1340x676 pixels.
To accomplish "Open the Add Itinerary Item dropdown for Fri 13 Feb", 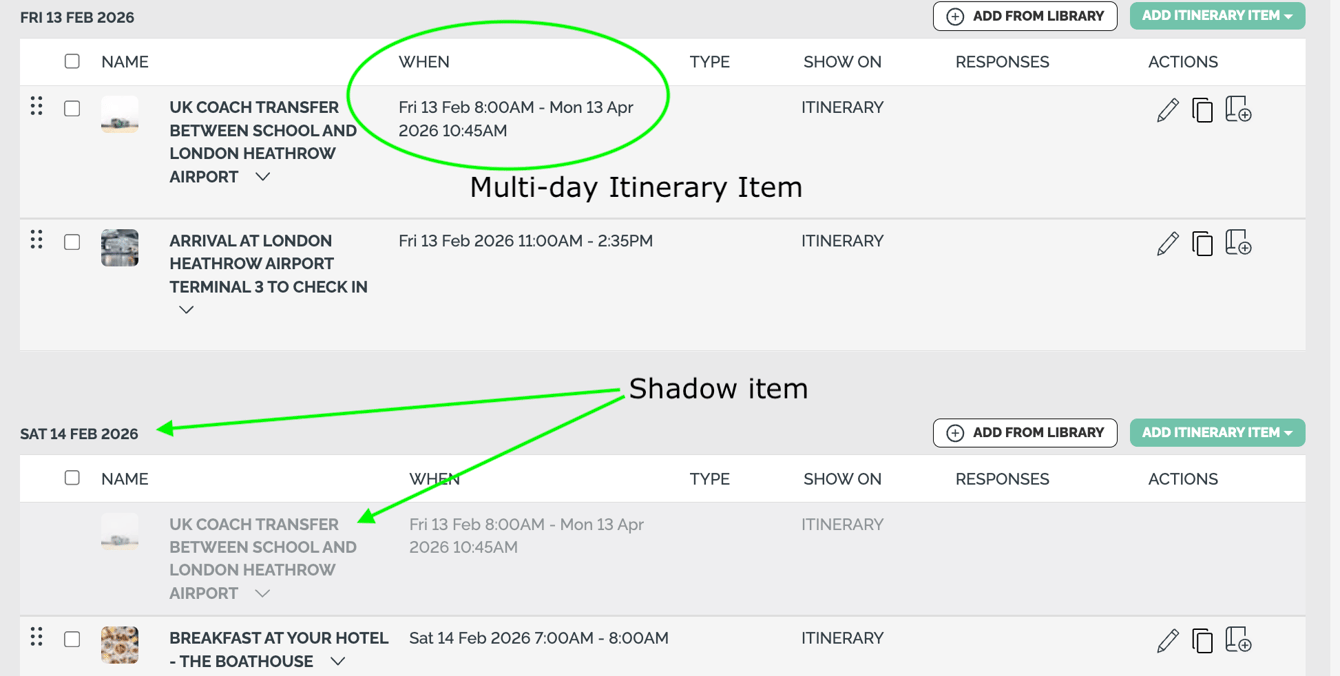I will click(1217, 15).
